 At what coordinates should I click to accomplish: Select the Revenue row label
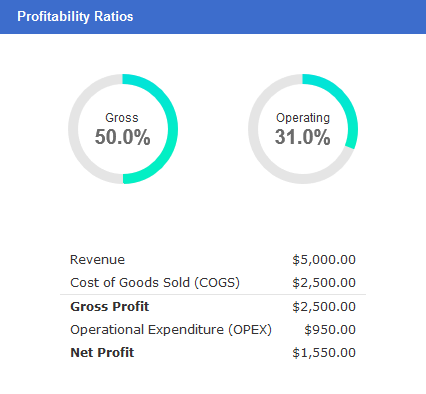(x=97, y=260)
